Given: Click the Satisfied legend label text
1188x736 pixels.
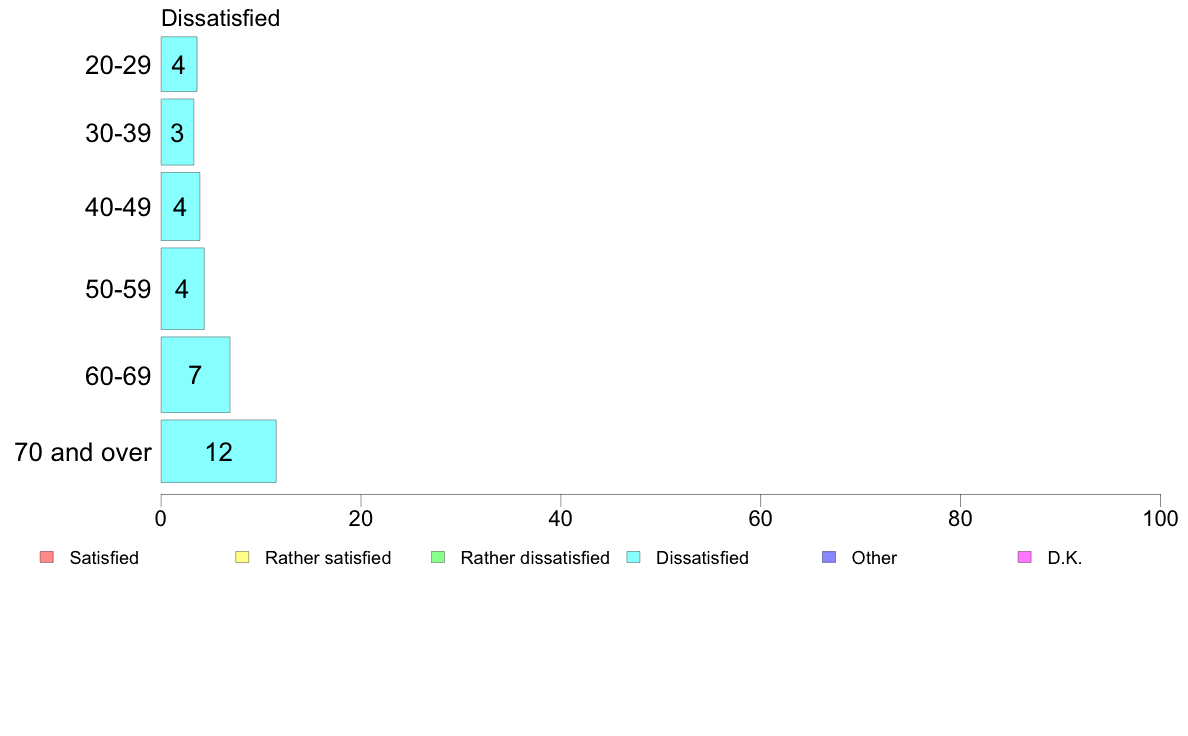Looking at the screenshot, I should coord(104,558).
